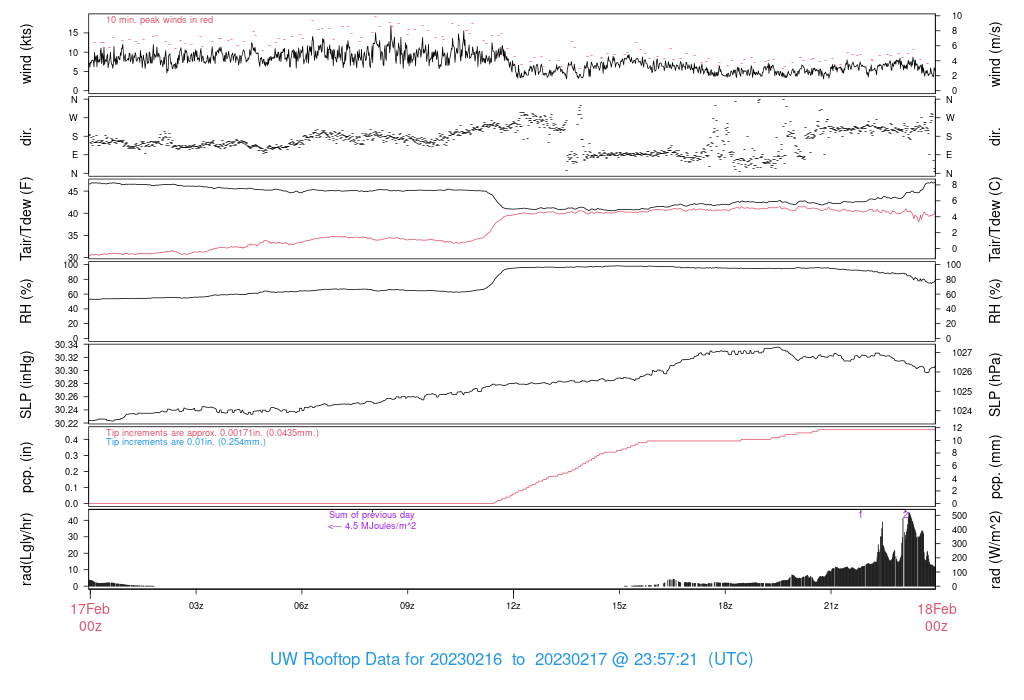
Task: Click the 'SLP (inHg)' axis label
Action: click(x=26, y=385)
